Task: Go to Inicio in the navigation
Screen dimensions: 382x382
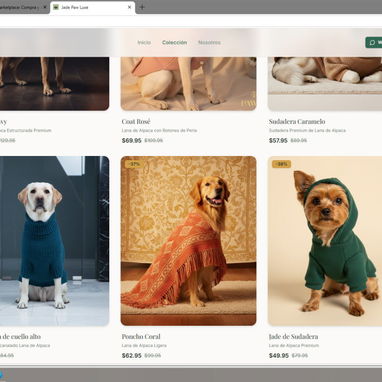Action: (x=144, y=43)
